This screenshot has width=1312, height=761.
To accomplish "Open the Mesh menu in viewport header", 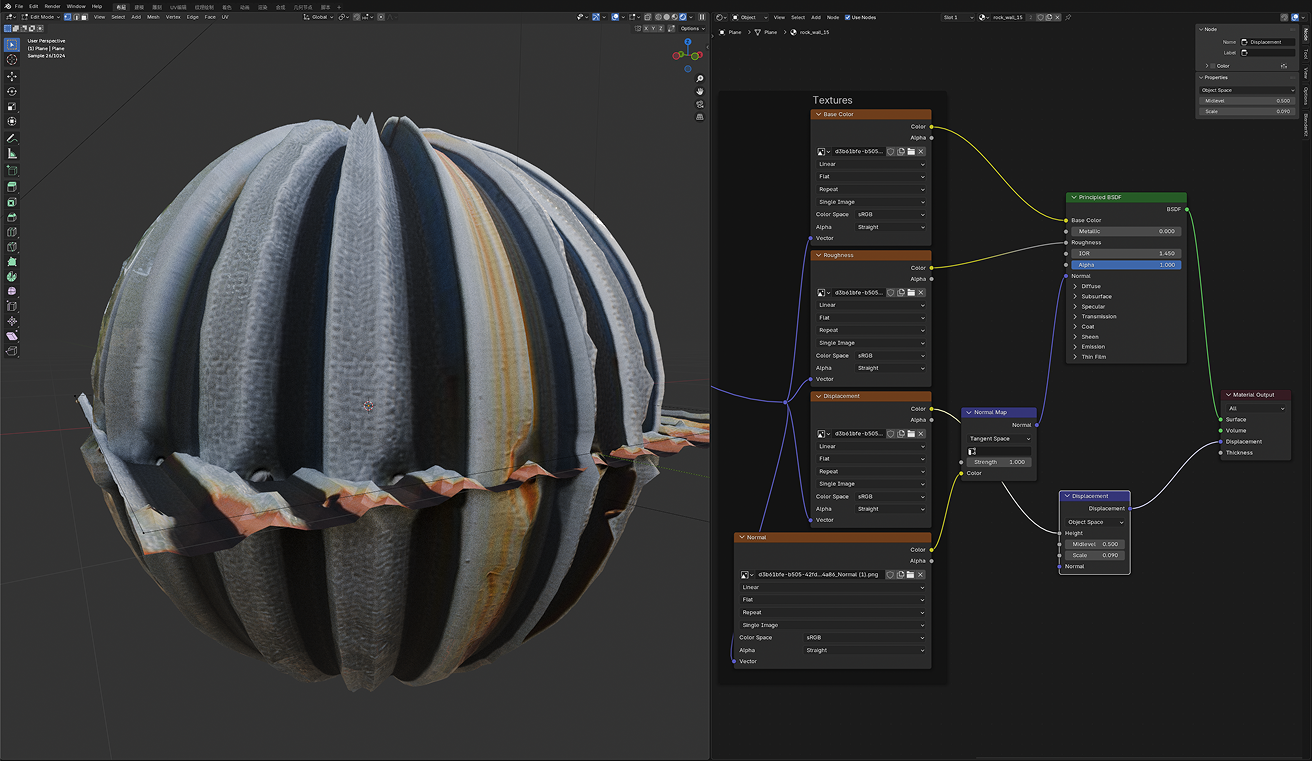I will (153, 17).
